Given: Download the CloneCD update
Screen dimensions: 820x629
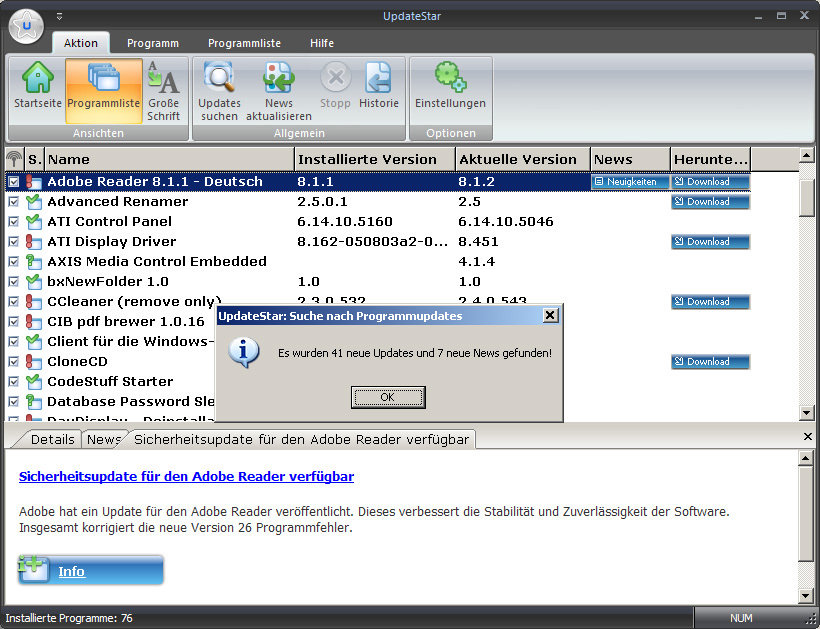Looking at the screenshot, I should click(710, 361).
